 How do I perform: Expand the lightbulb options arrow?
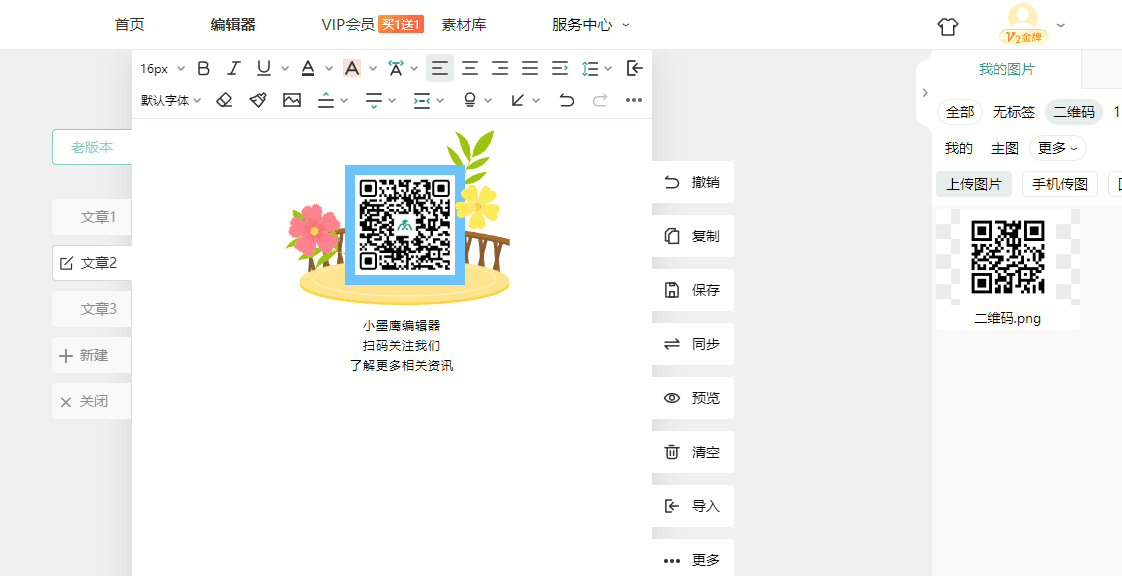coord(488,100)
